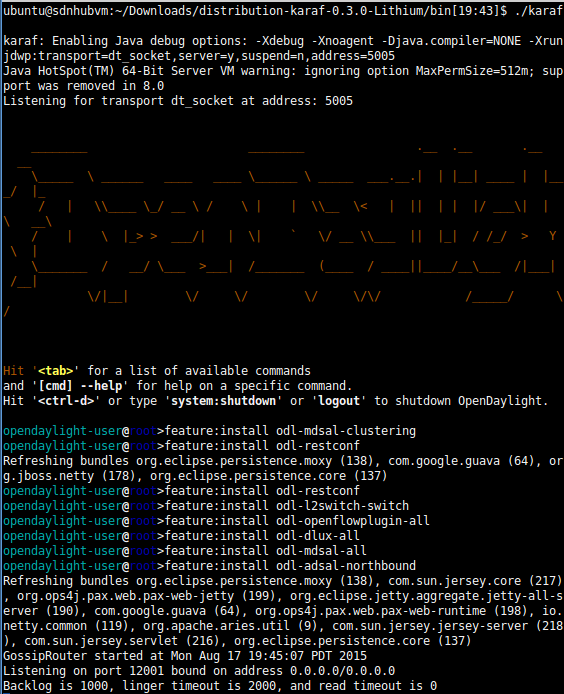
Task: Click the bold 'logout' text
Action: 339,401
